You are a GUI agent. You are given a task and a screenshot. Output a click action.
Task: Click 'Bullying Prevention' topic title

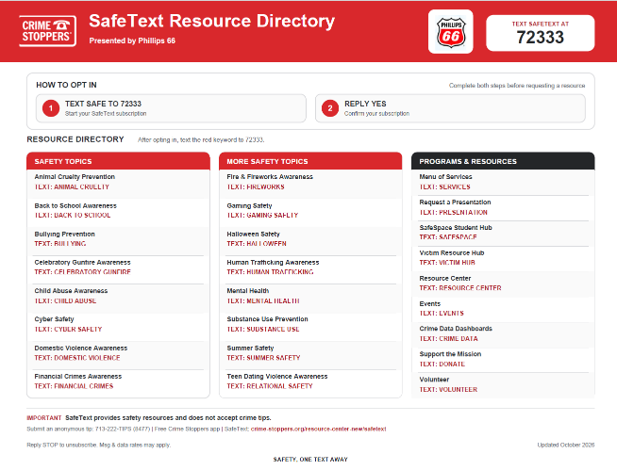65,234
